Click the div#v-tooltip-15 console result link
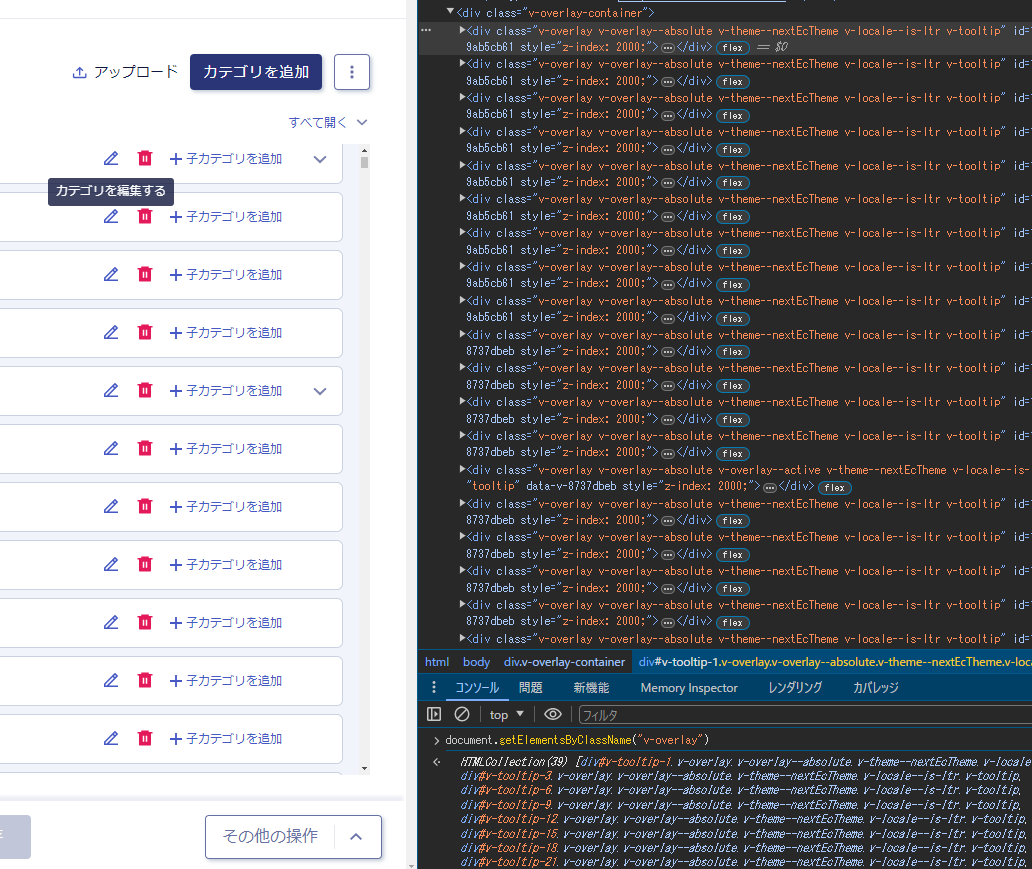 pos(509,833)
